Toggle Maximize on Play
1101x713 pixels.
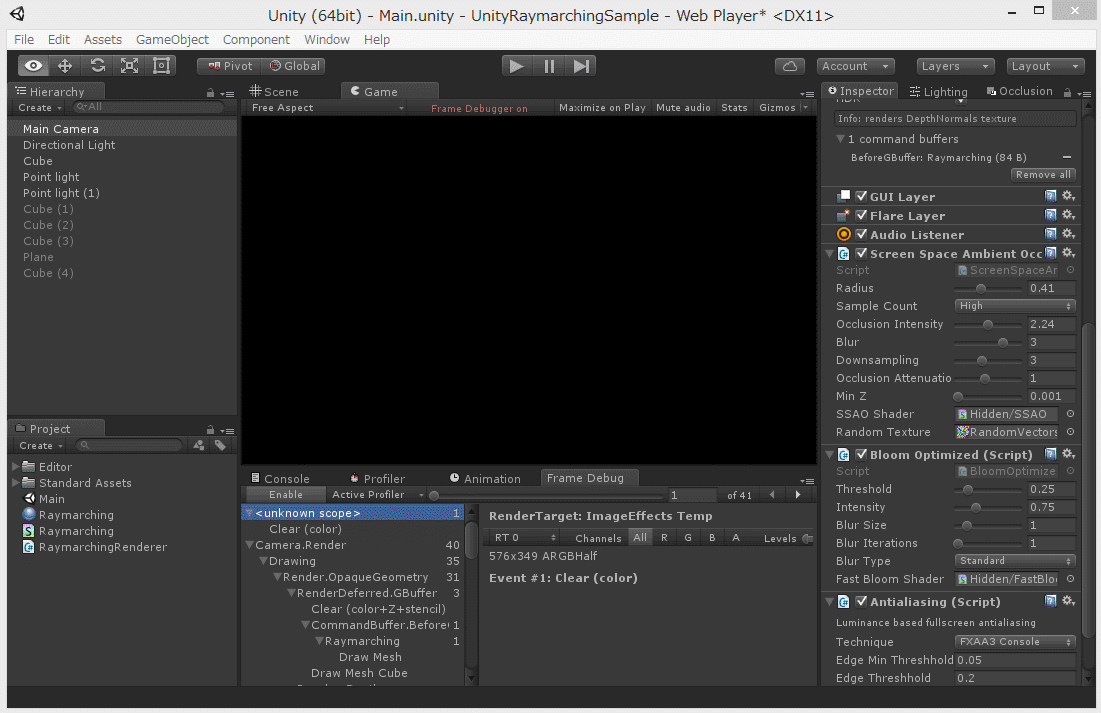[x=602, y=107]
